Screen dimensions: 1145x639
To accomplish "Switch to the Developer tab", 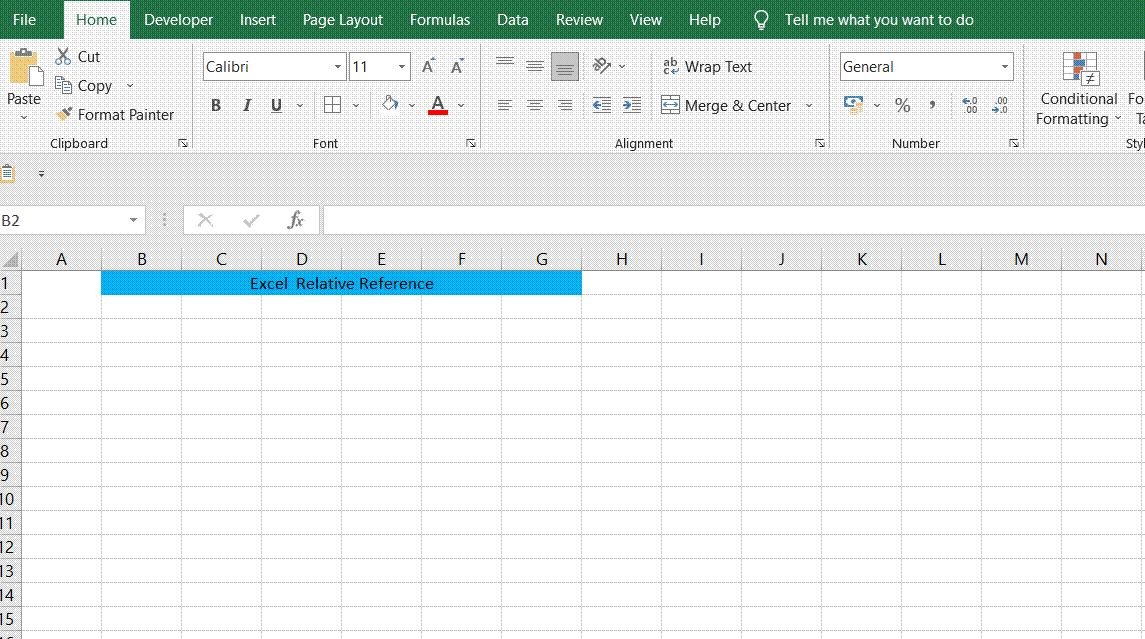I will (x=178, y=20).
